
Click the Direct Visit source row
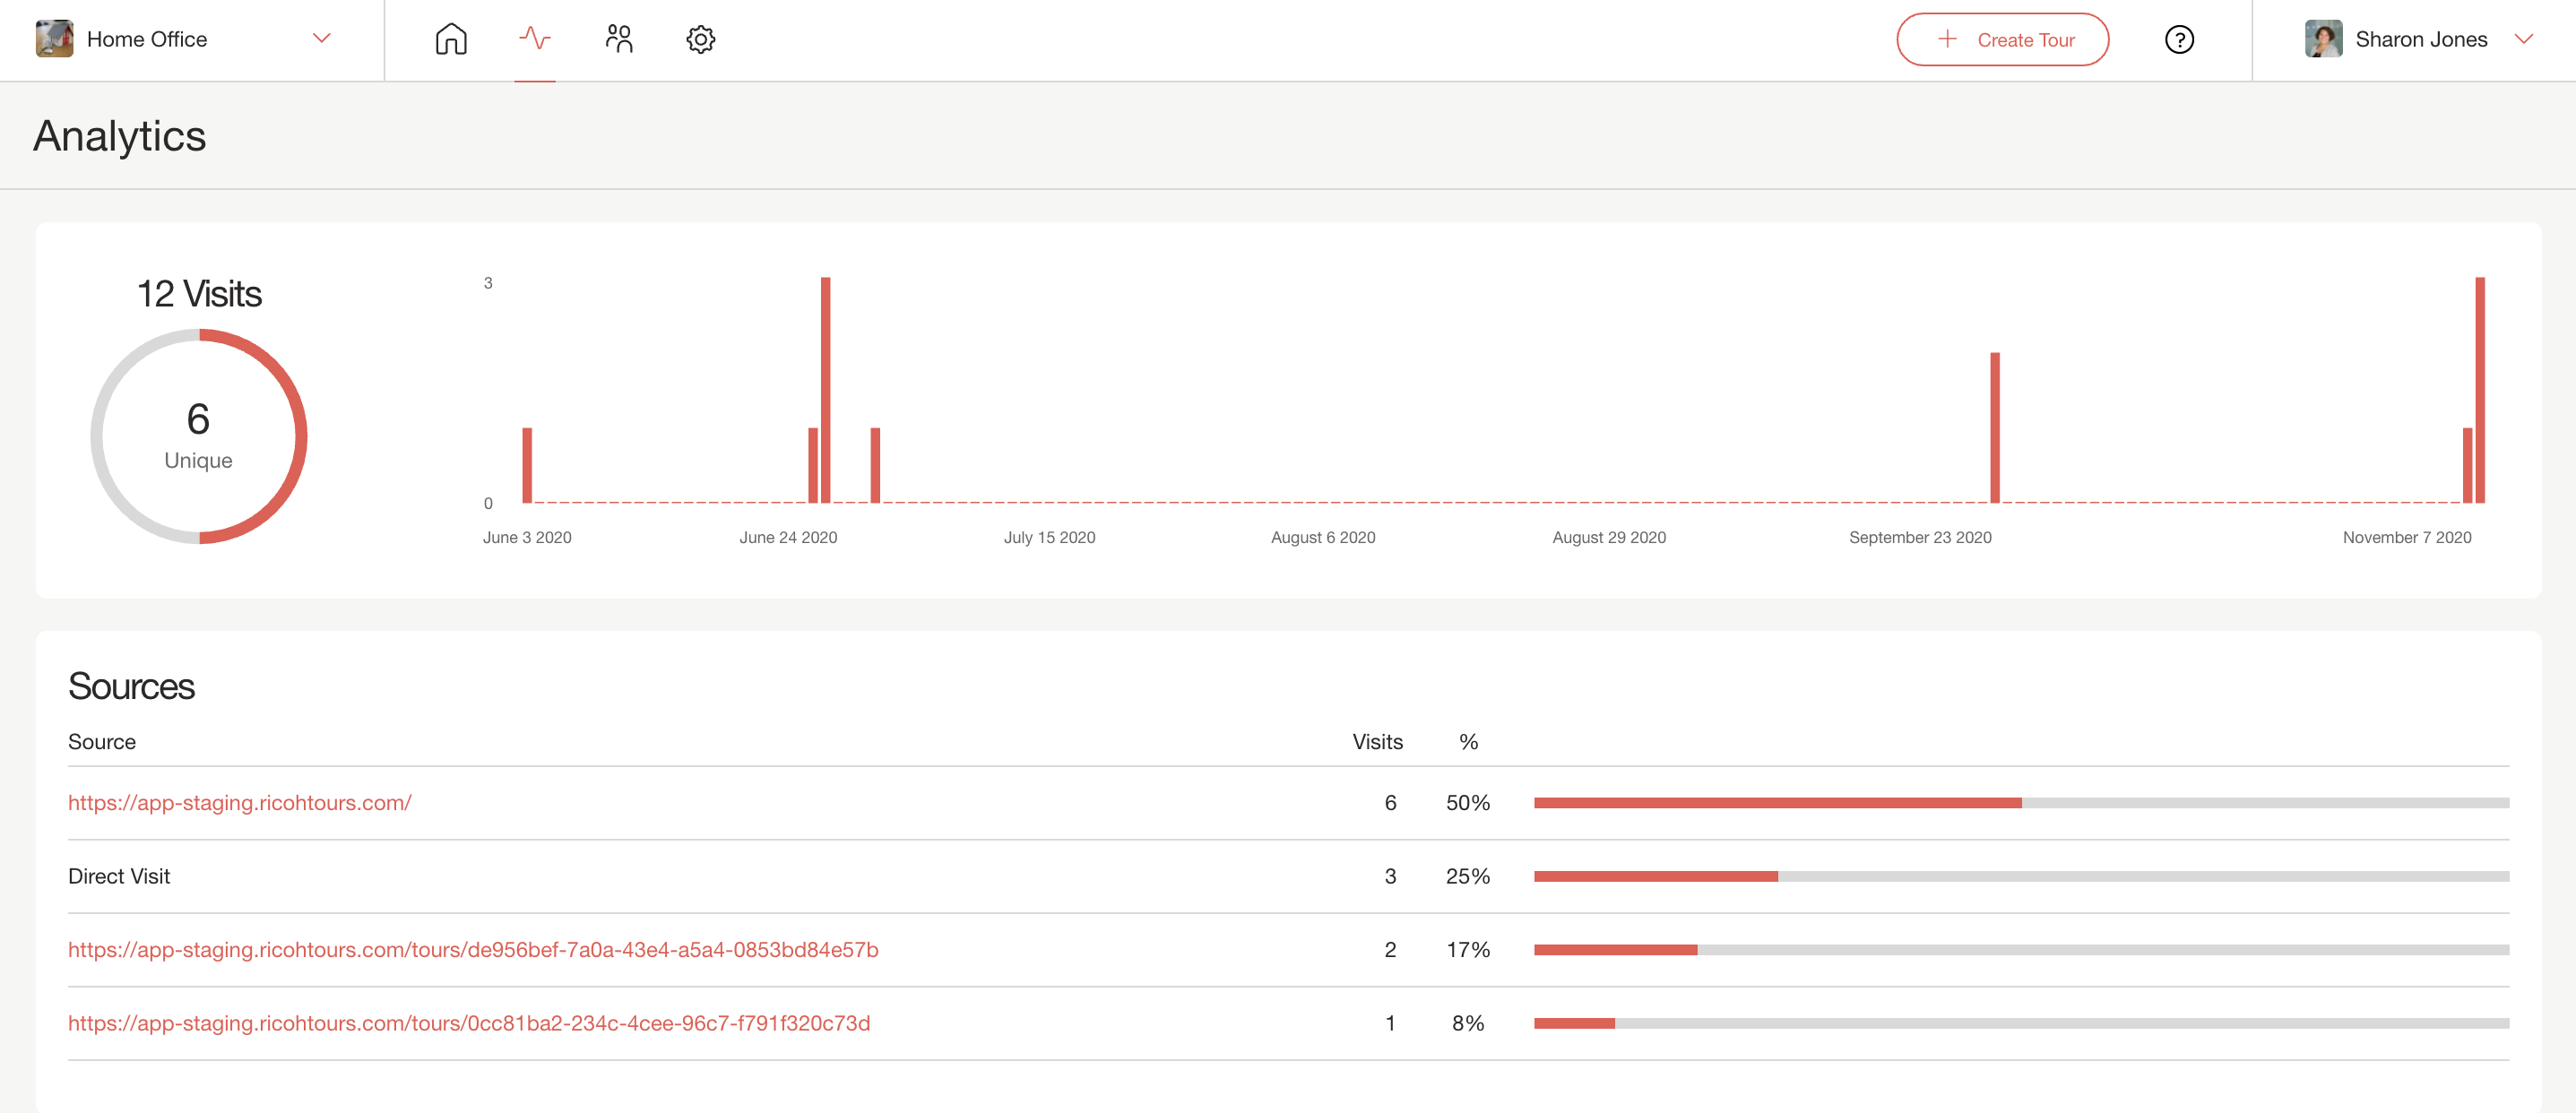pos(119,876)
